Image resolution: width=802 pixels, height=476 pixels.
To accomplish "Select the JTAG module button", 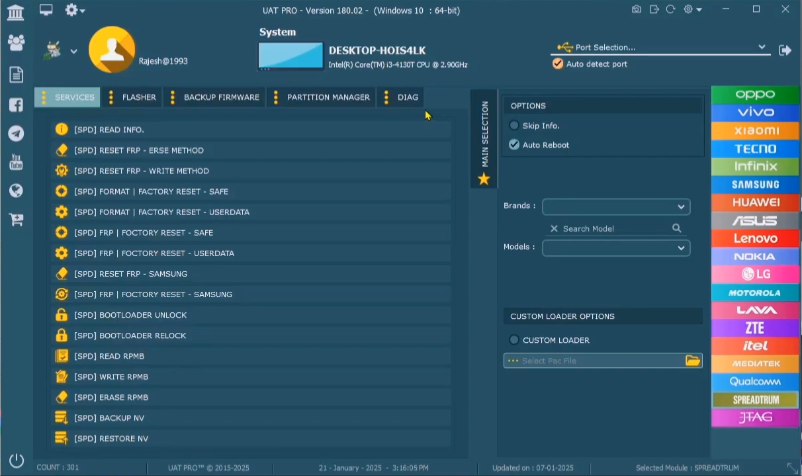I will point(755,418).
